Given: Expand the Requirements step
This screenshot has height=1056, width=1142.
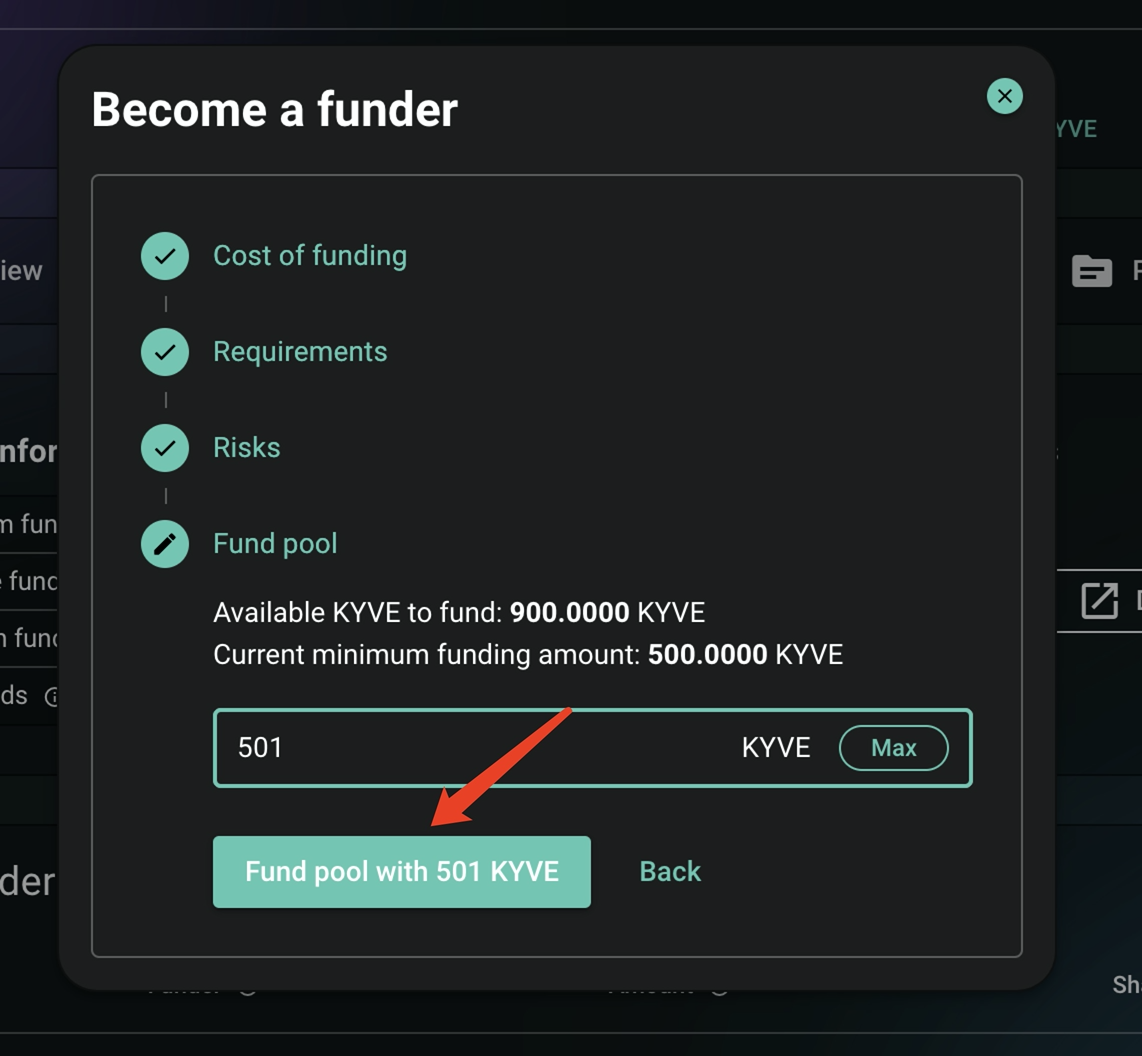Looking at the screenshot, I should pos(300,352).
